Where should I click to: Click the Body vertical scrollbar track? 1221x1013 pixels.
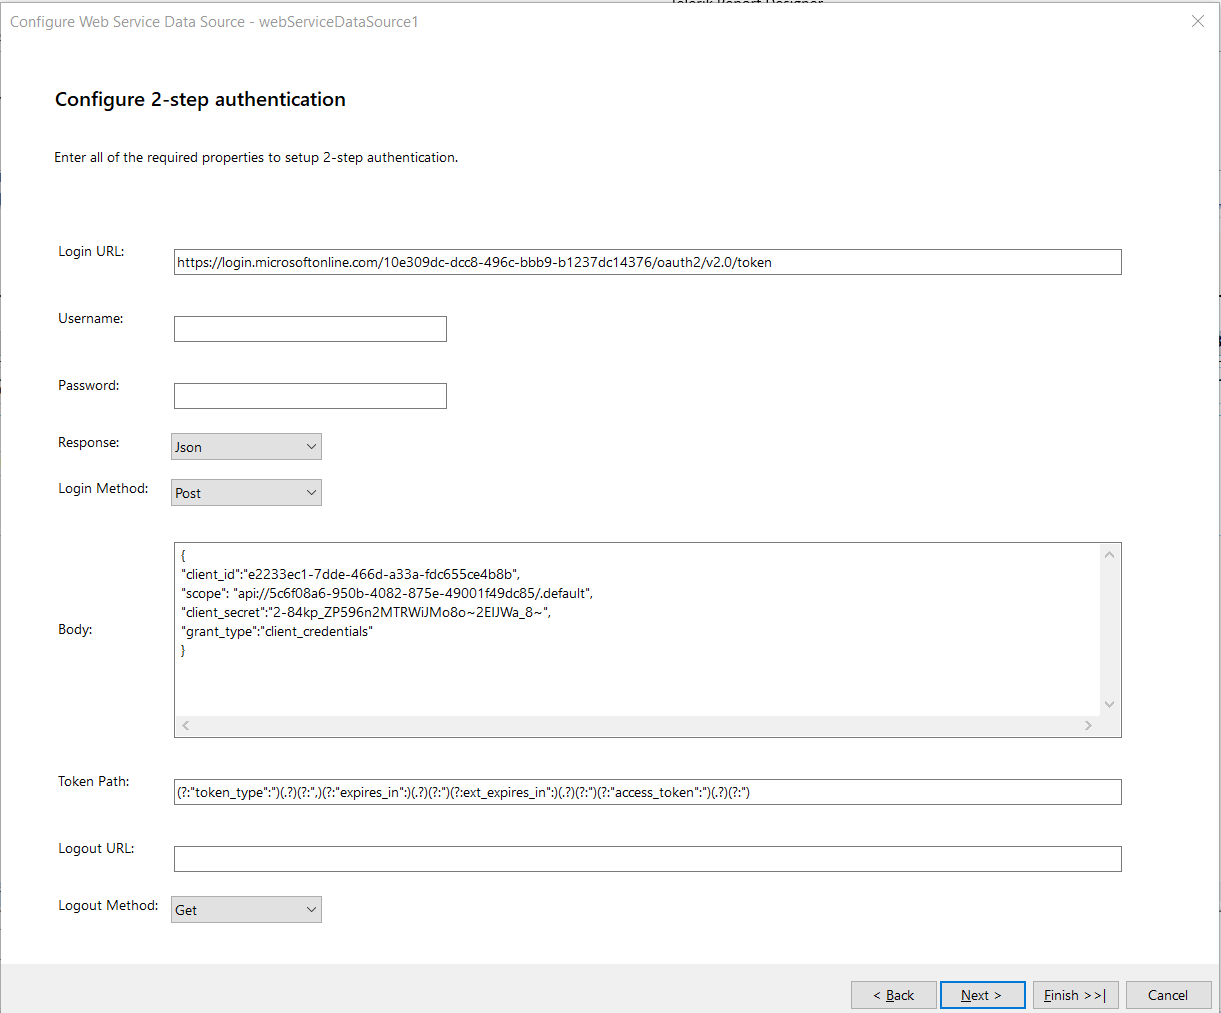click(x=1109, y=630)
